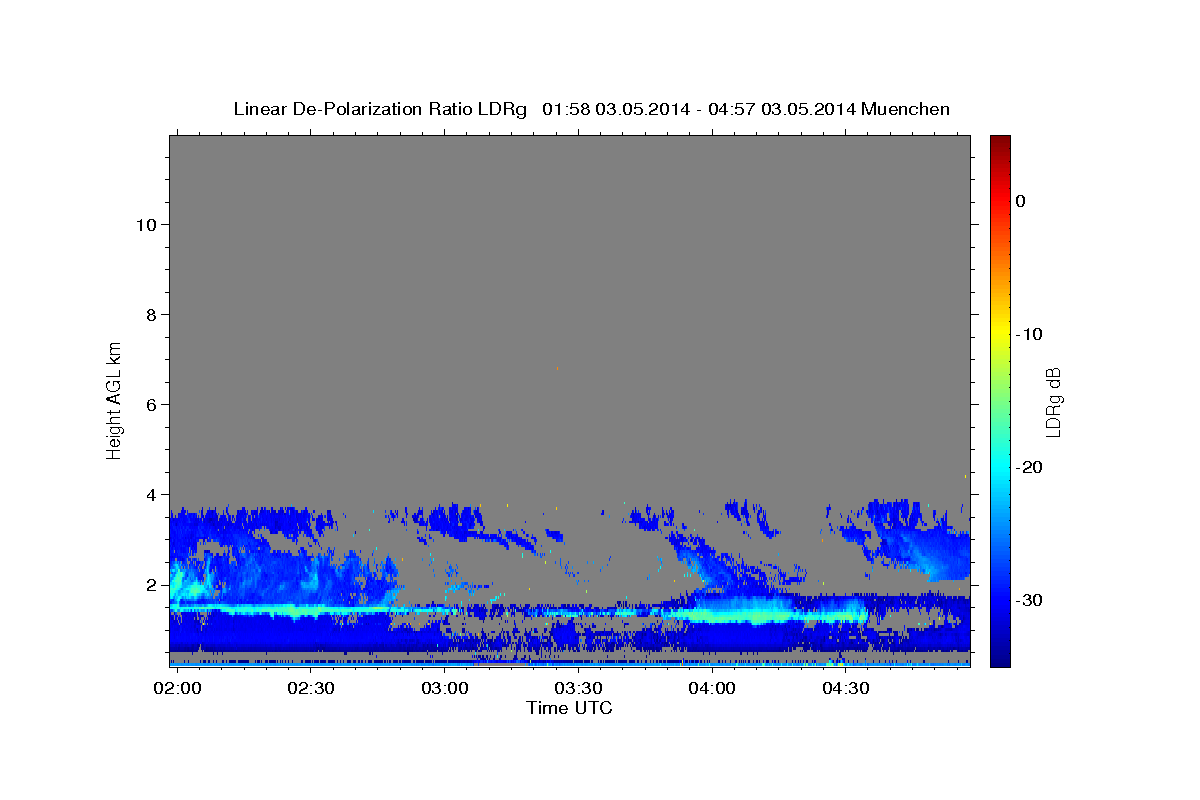Select the height label 2
The width and height of the screenshot is (1200, 800).
pyautogui.click(x=151, y=585)
